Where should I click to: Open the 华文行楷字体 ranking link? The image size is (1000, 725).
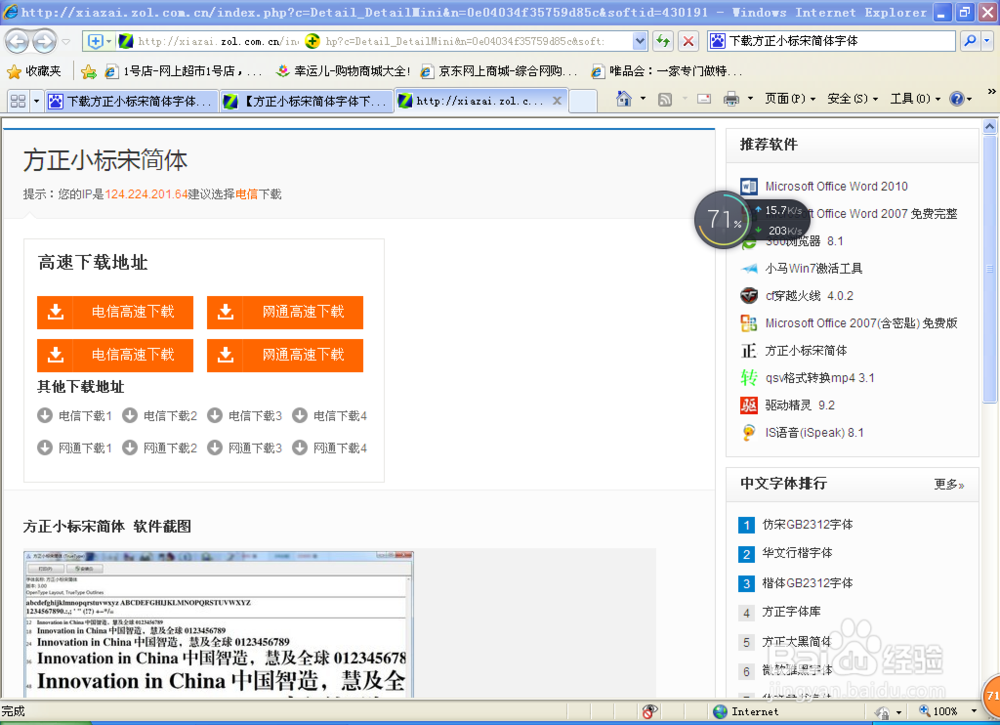coord(797,553)
